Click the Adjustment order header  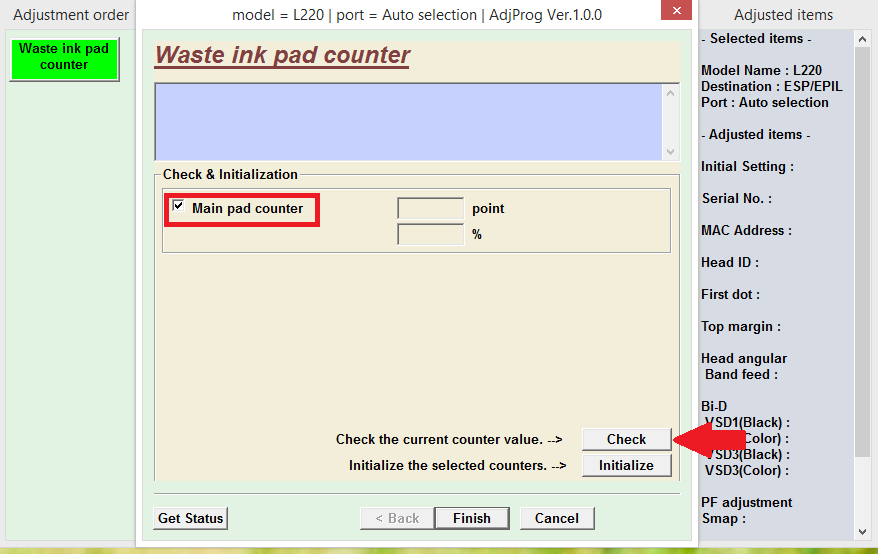click(x=71, y=15)
